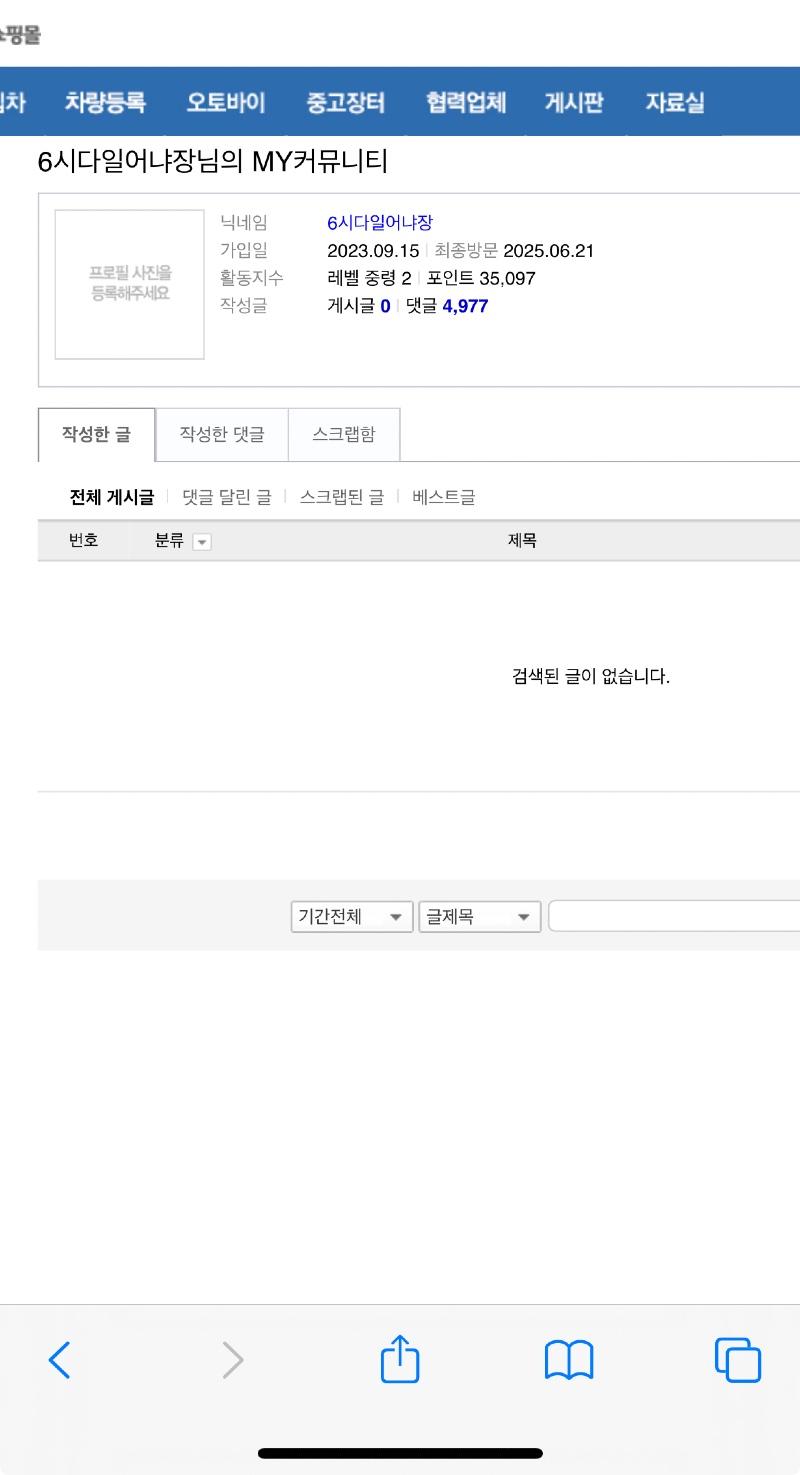Screen dimensions: 800x1475
Task: Click the 레벨 중령 2 text
Action: pyautogui.click(x=369, y=278)
